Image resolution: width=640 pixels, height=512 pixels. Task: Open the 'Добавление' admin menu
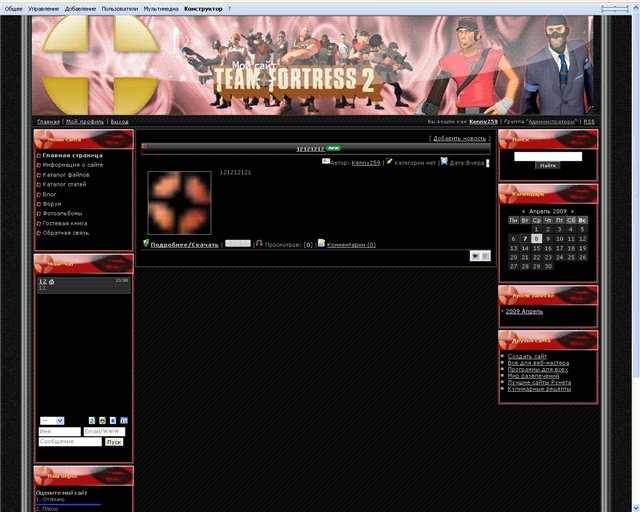coord(80,9)
